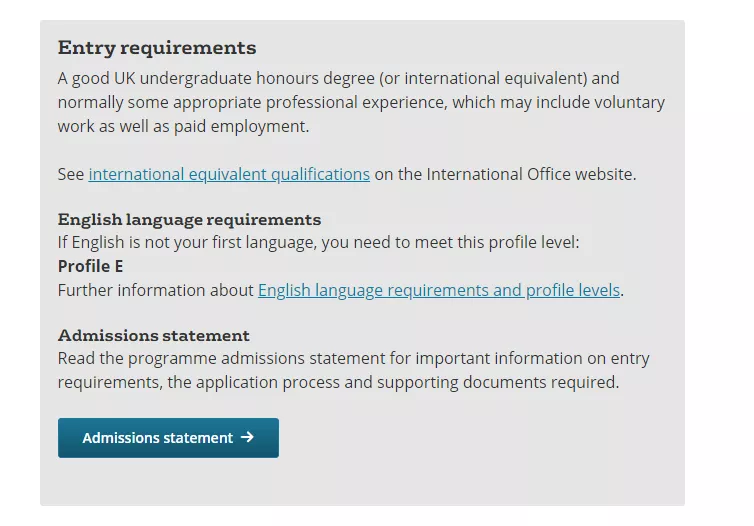Click the bold Admissions statement heading

coord(154,335)
